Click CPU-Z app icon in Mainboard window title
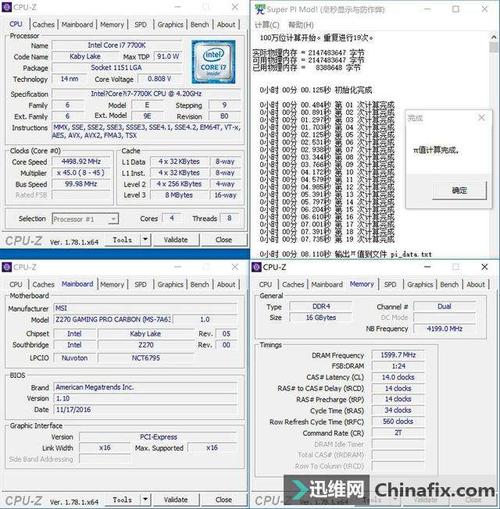500x509 pixels. [7, 267]
